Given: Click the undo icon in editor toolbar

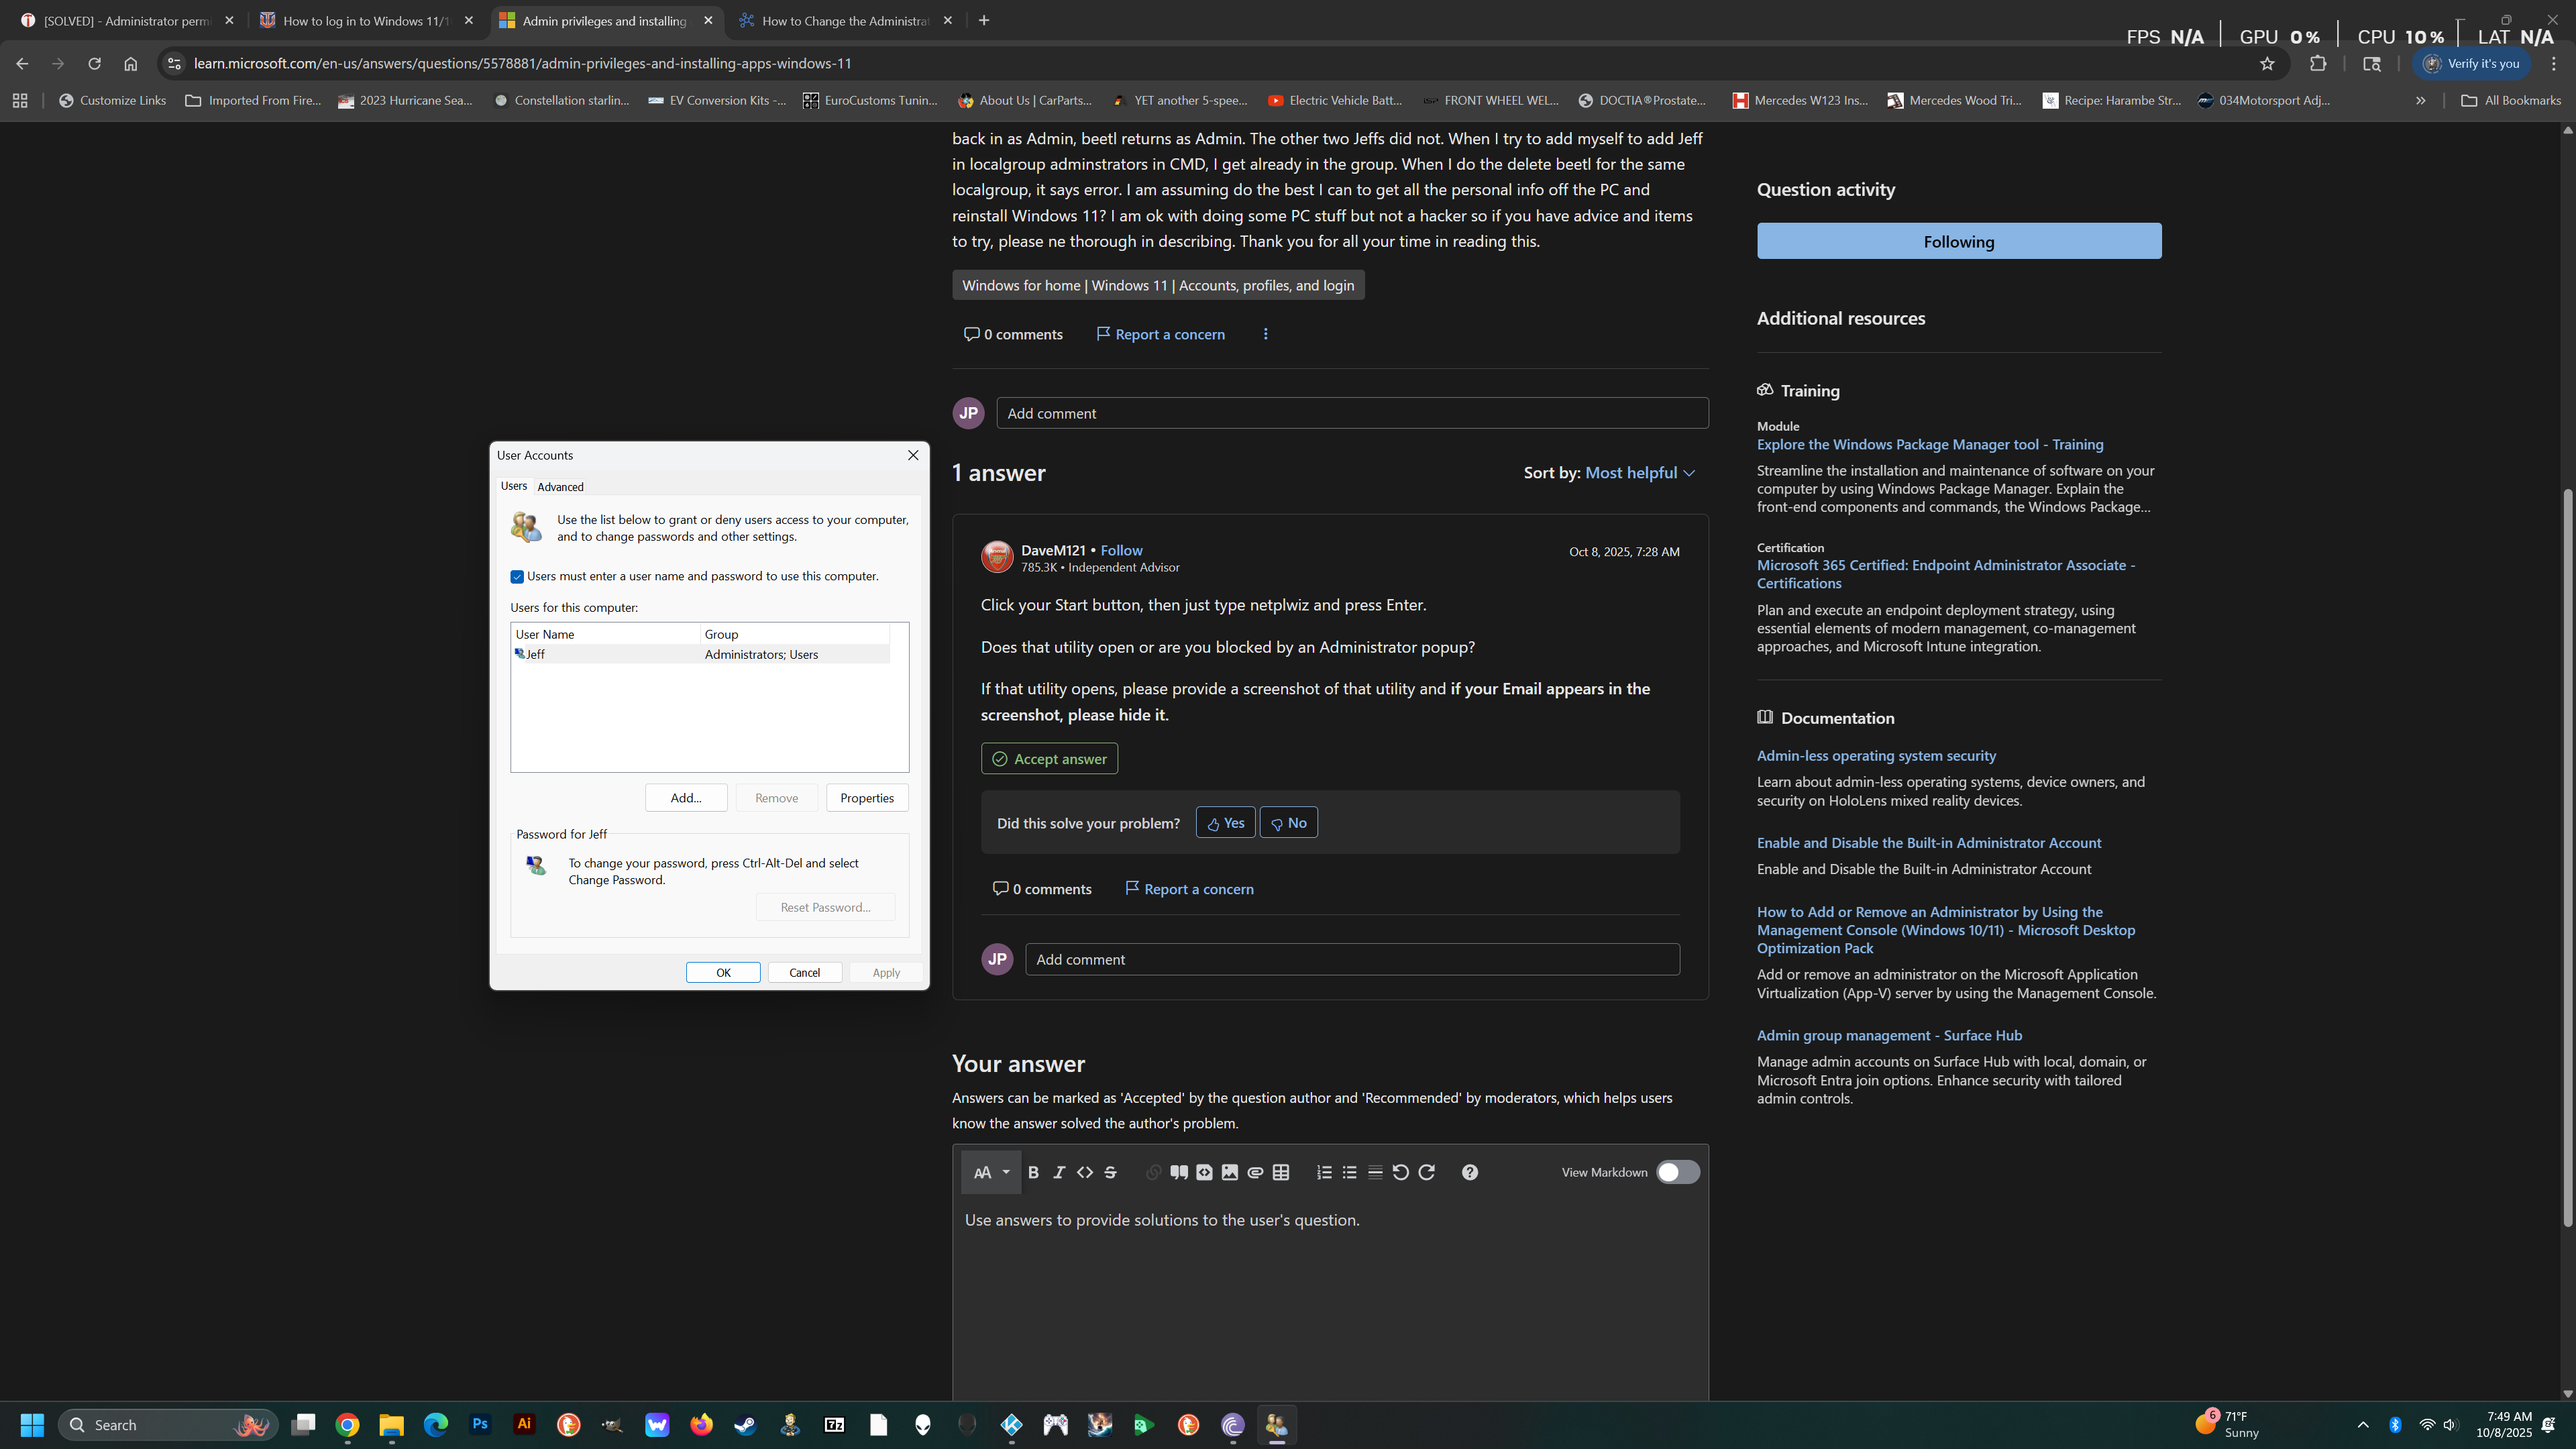Looking at the screenshot, I should click(x=1401, y=1172).
